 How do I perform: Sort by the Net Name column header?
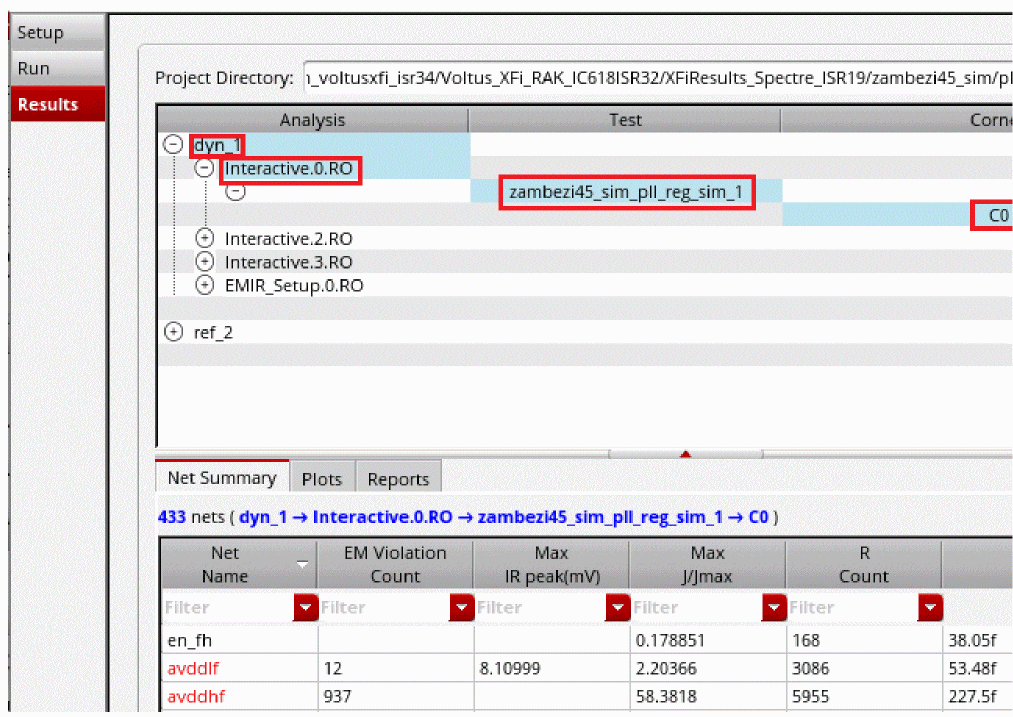click(x=225, y=564)
